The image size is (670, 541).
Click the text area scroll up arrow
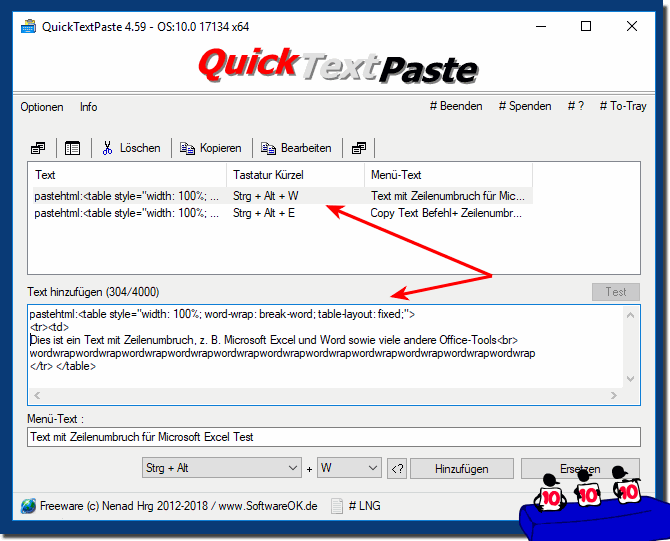click(x=631, y=315)
